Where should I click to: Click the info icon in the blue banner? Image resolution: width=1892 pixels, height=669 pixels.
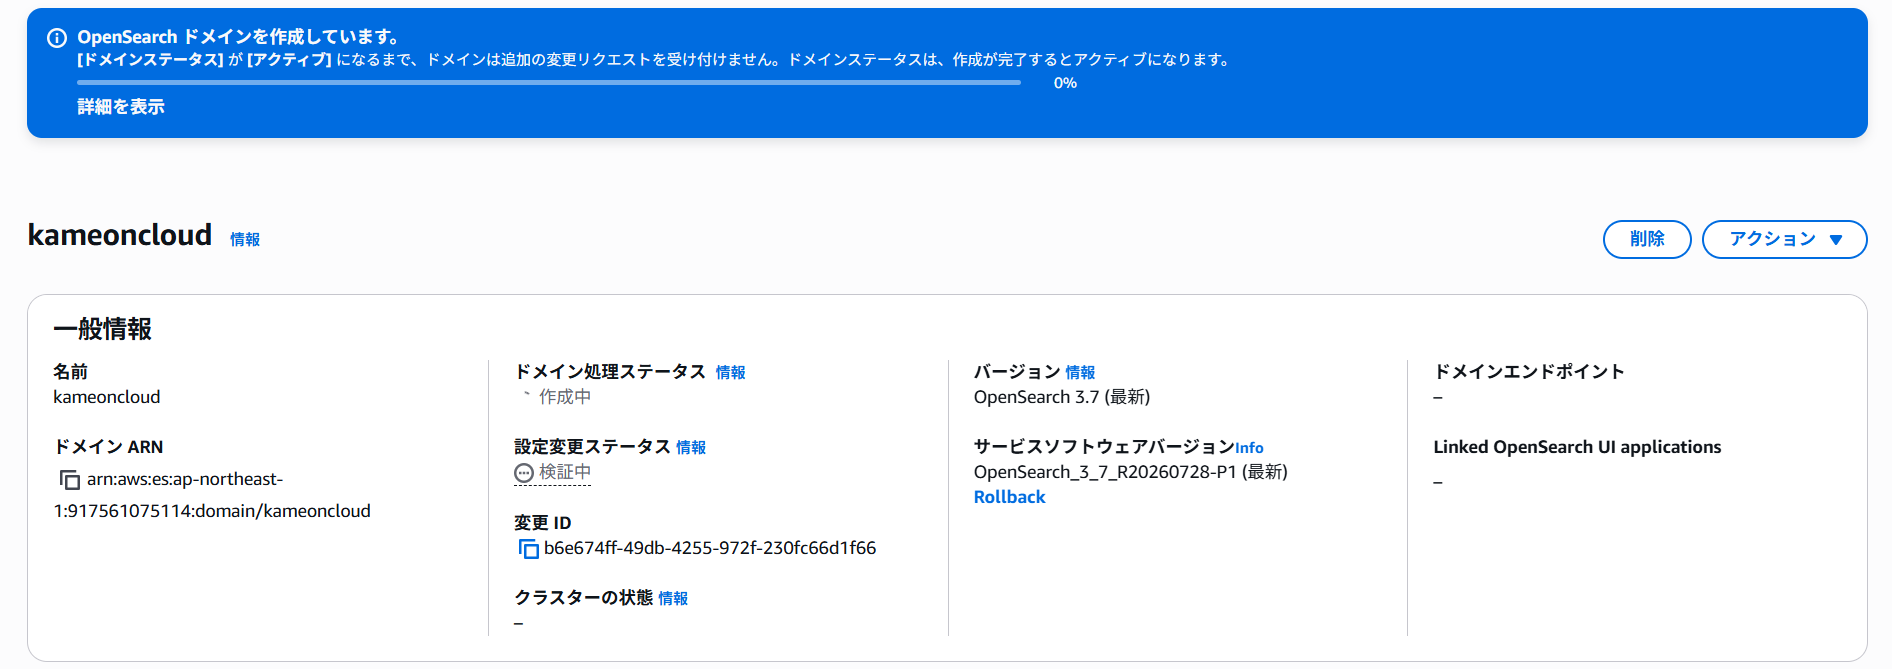[57, 38]
